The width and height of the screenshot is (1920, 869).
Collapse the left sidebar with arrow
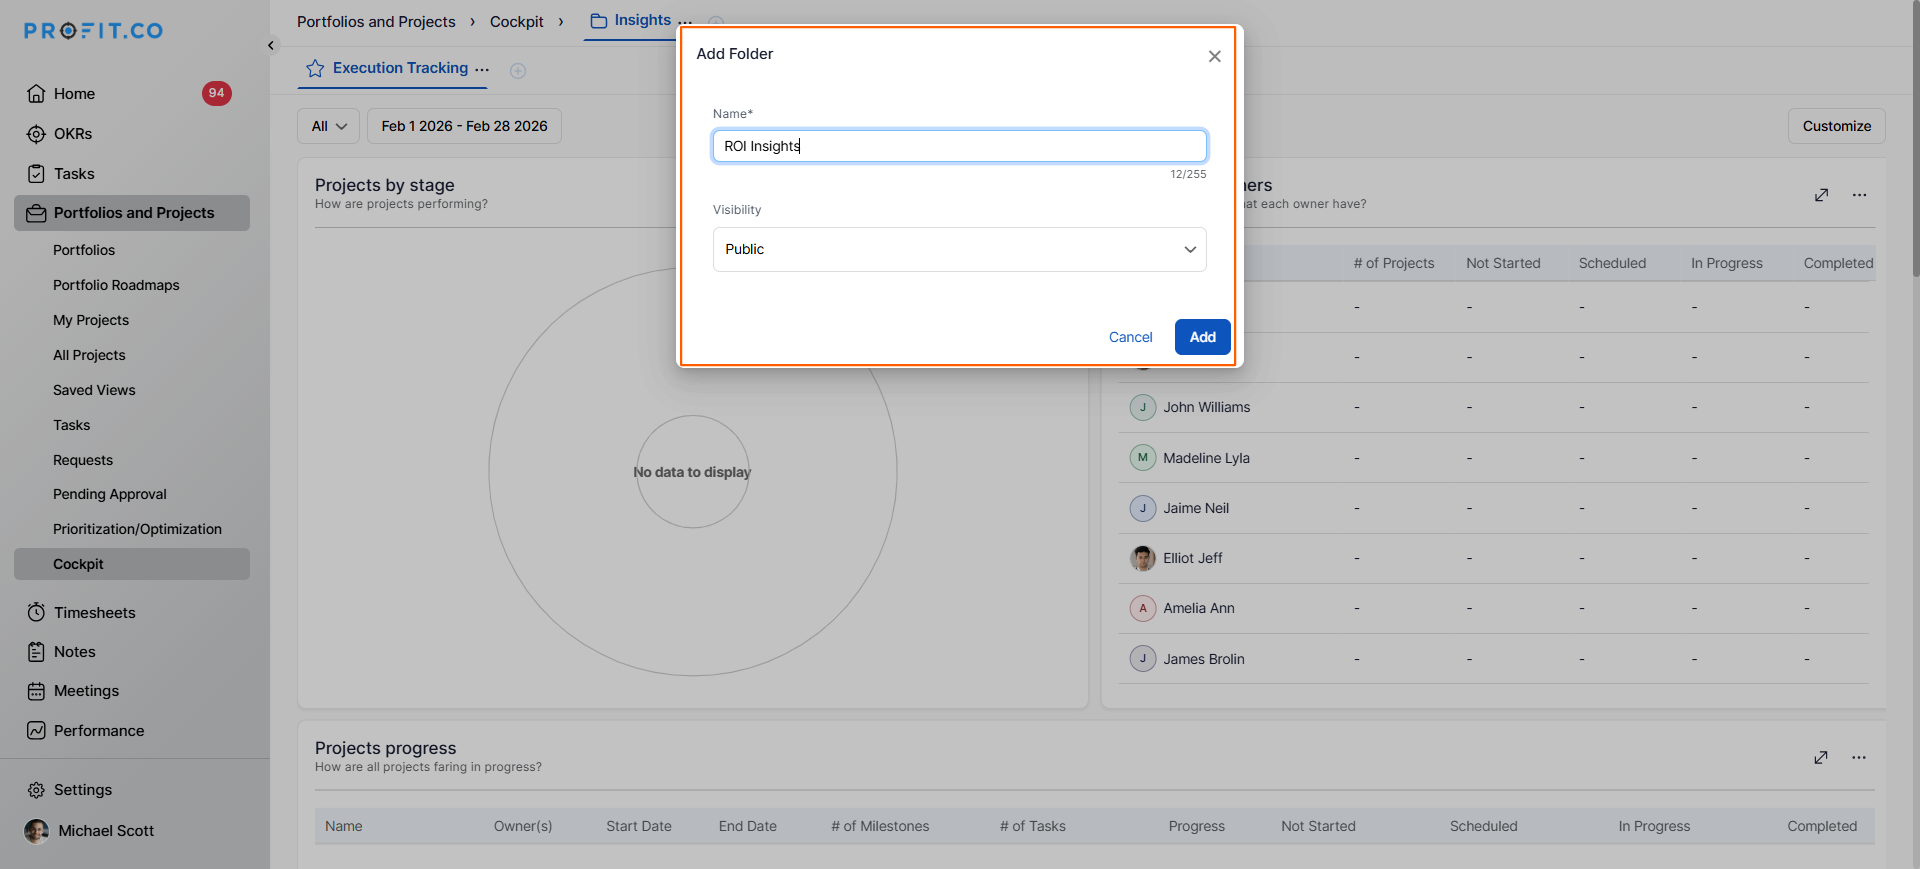271,45
